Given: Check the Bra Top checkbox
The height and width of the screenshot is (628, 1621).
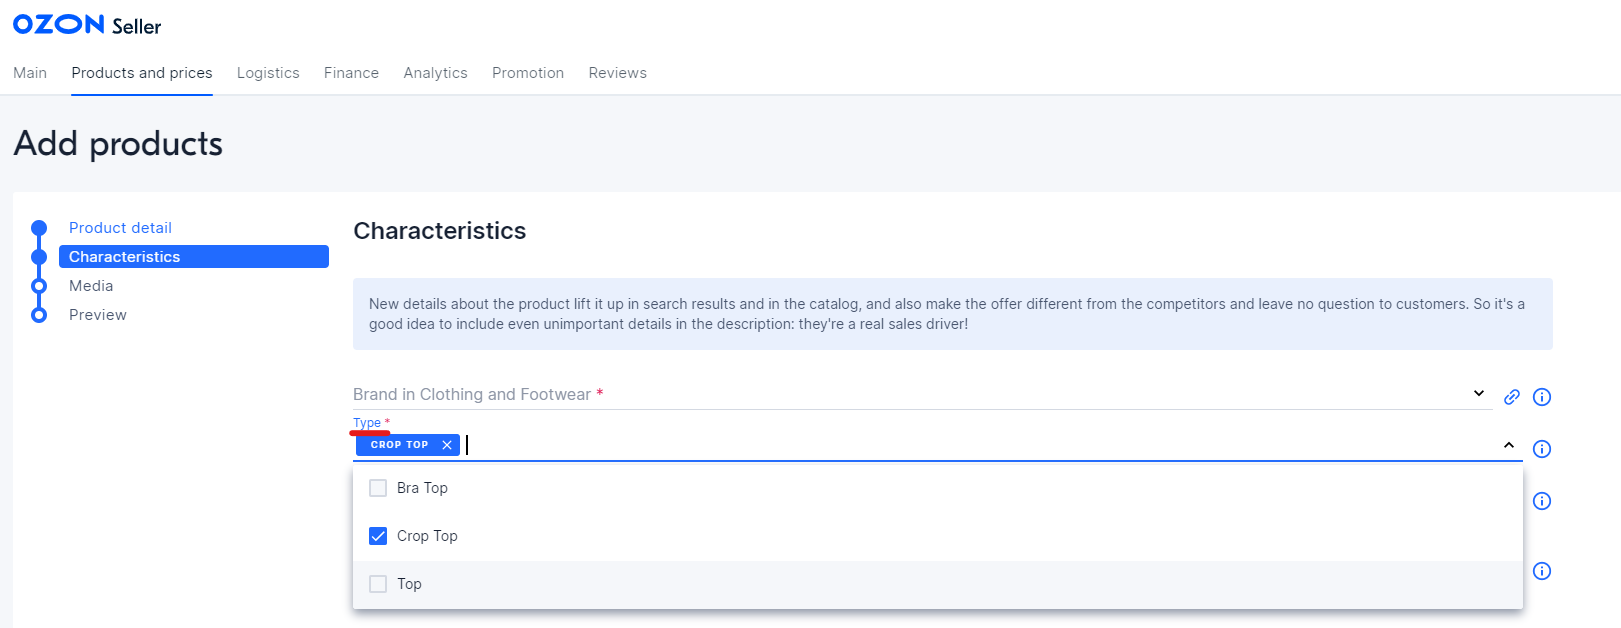Looking at the screenshot, I should [x=378, y=488].
